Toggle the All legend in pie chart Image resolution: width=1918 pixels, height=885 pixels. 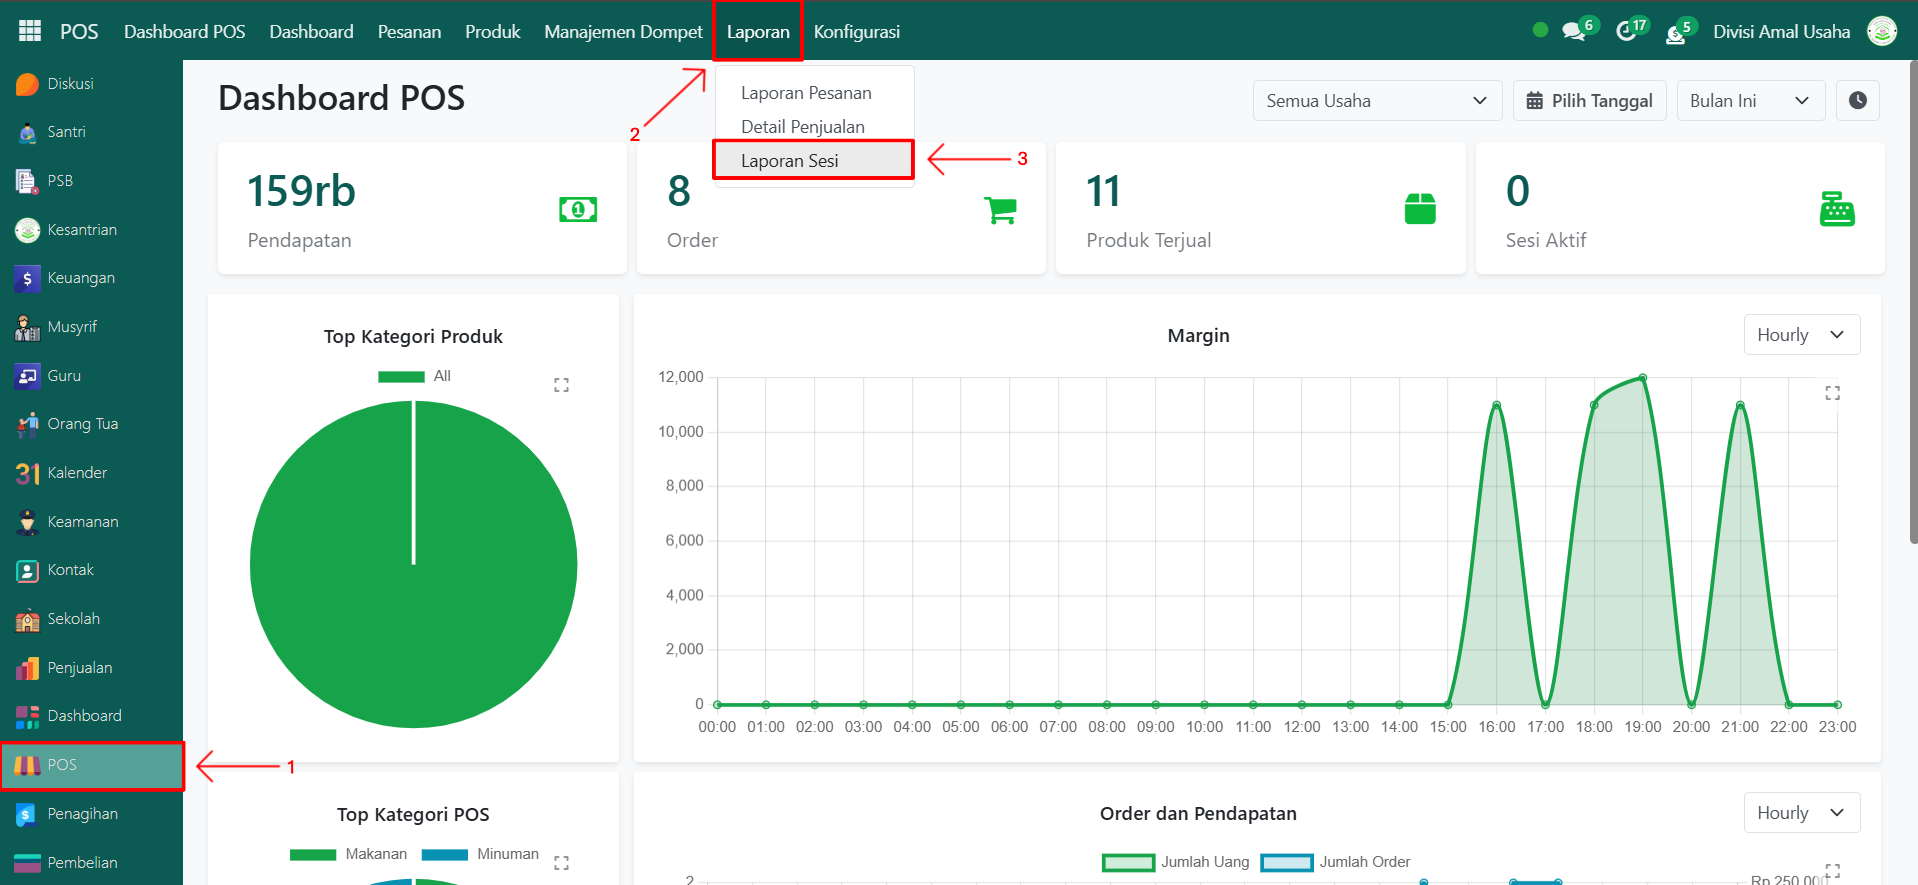click(x=414, y=376)
